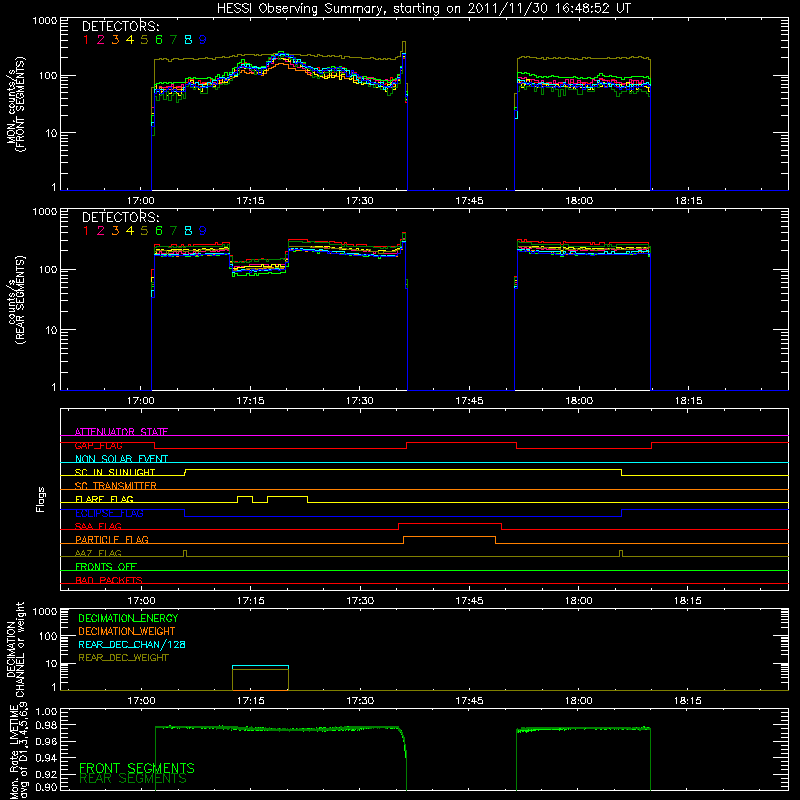Click the ATTENUATOR_STATE flag label

pyautogui.click(x=121, y=432)
